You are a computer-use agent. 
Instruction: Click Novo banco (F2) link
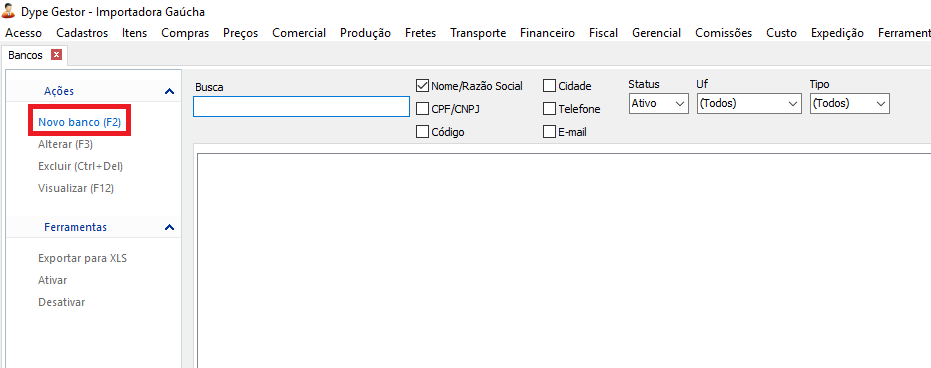pos(80,122)
